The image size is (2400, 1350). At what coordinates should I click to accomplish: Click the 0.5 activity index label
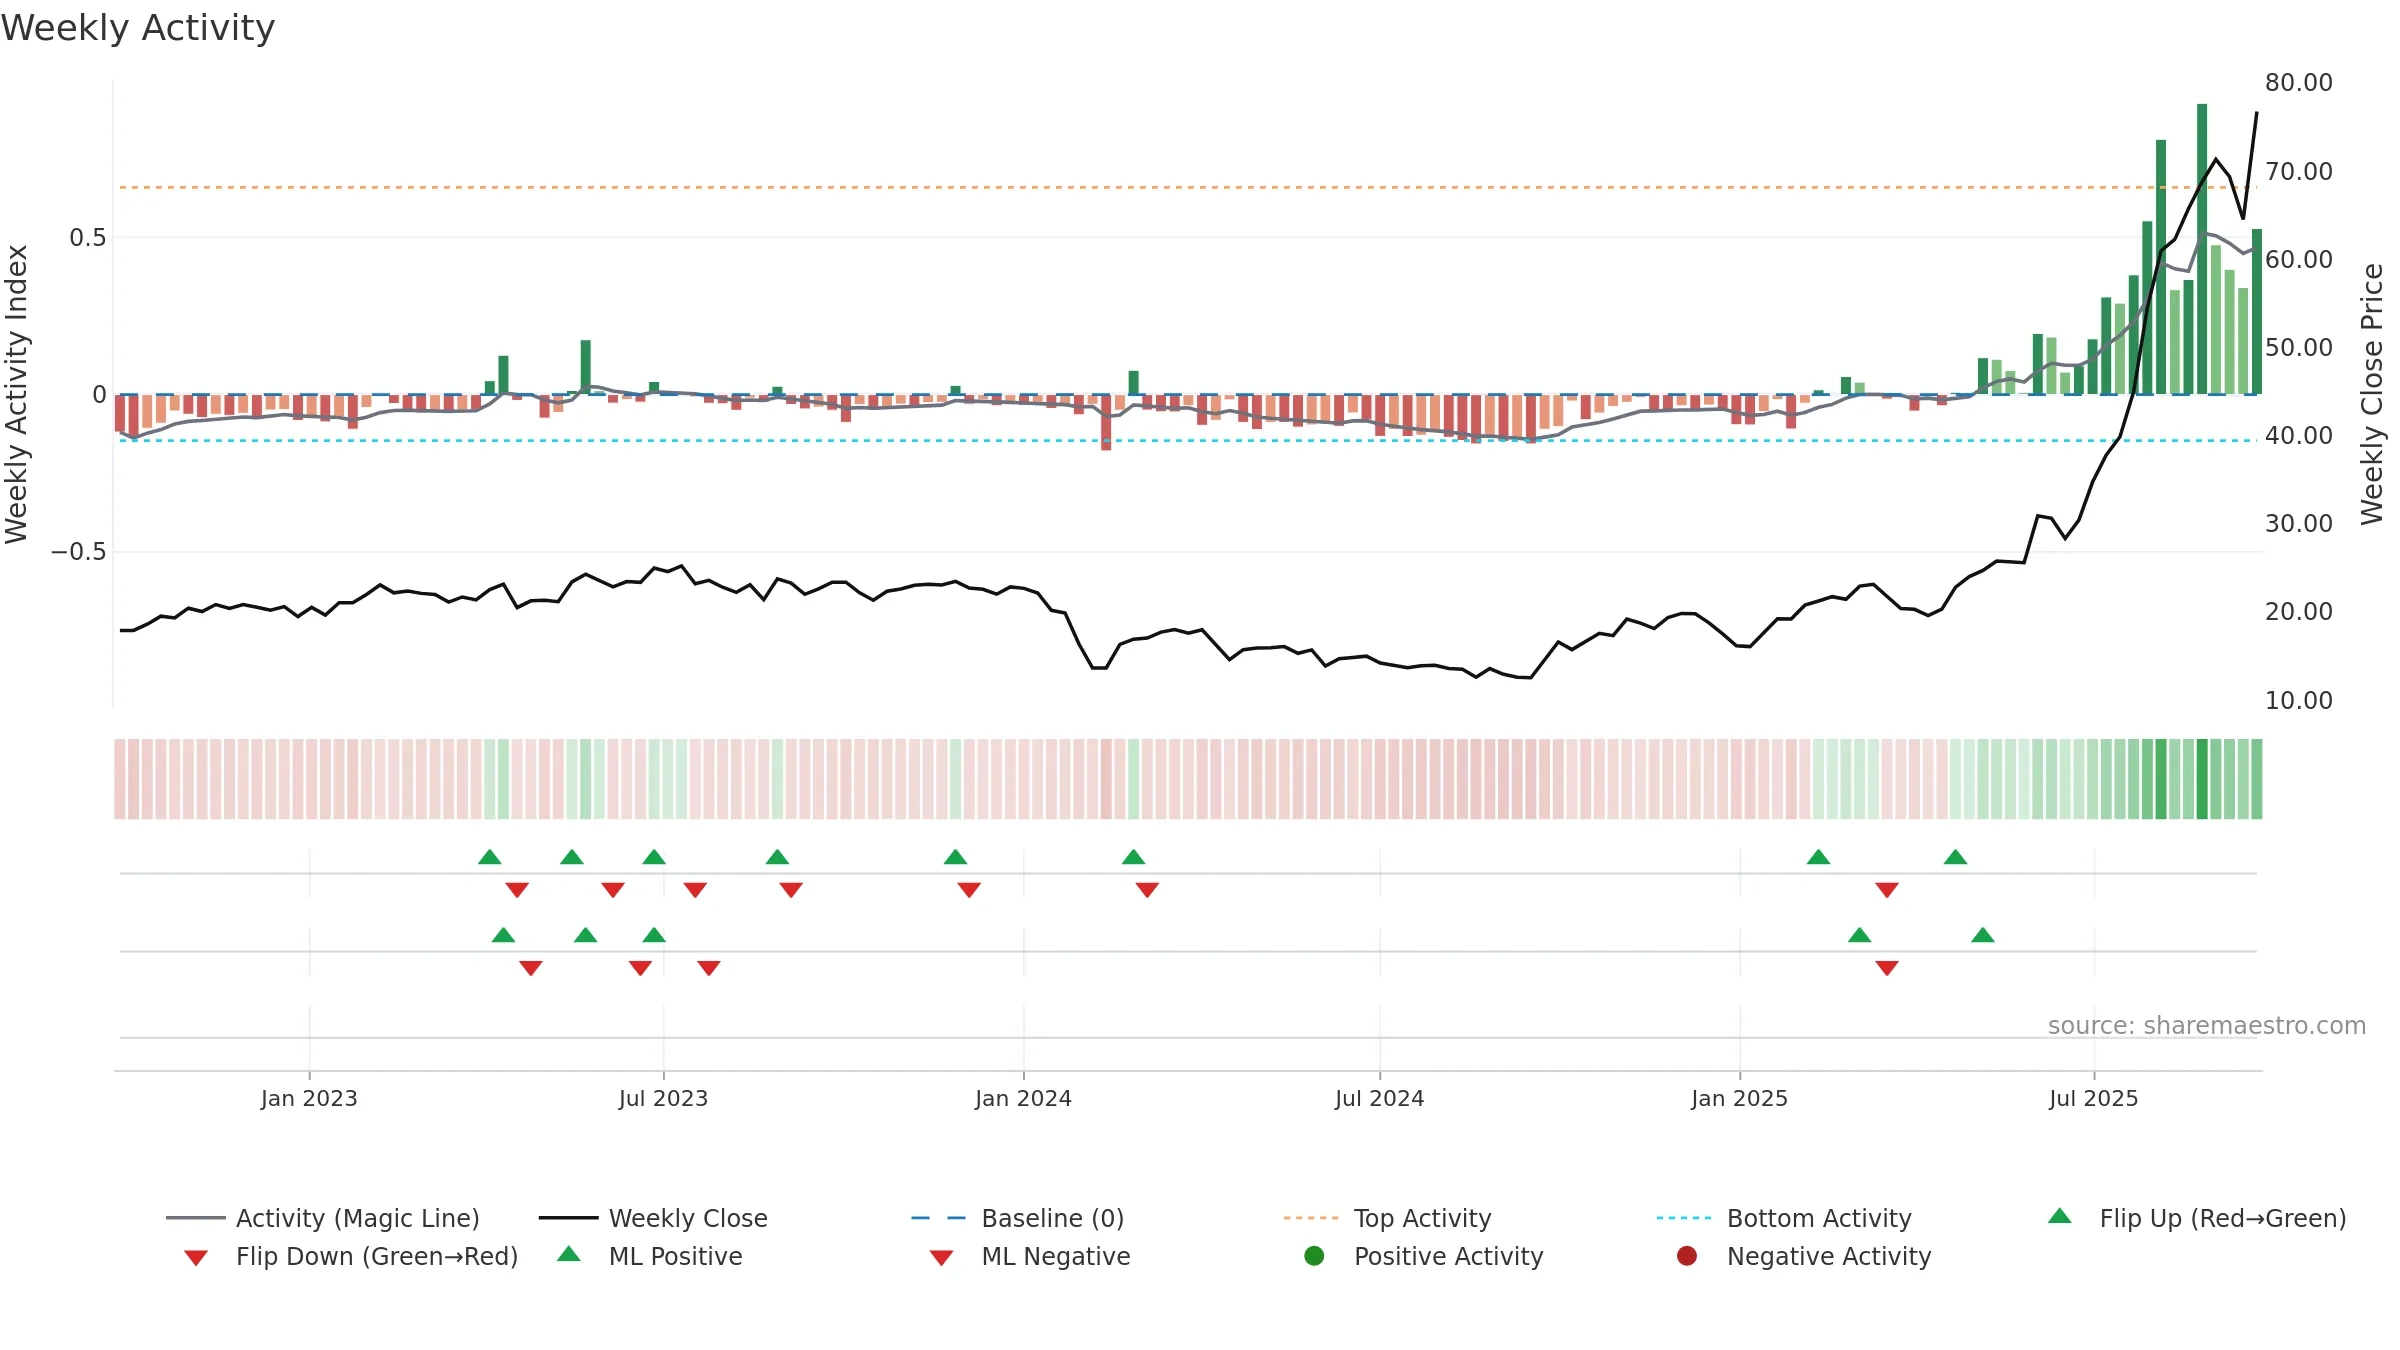coord(87,238)
